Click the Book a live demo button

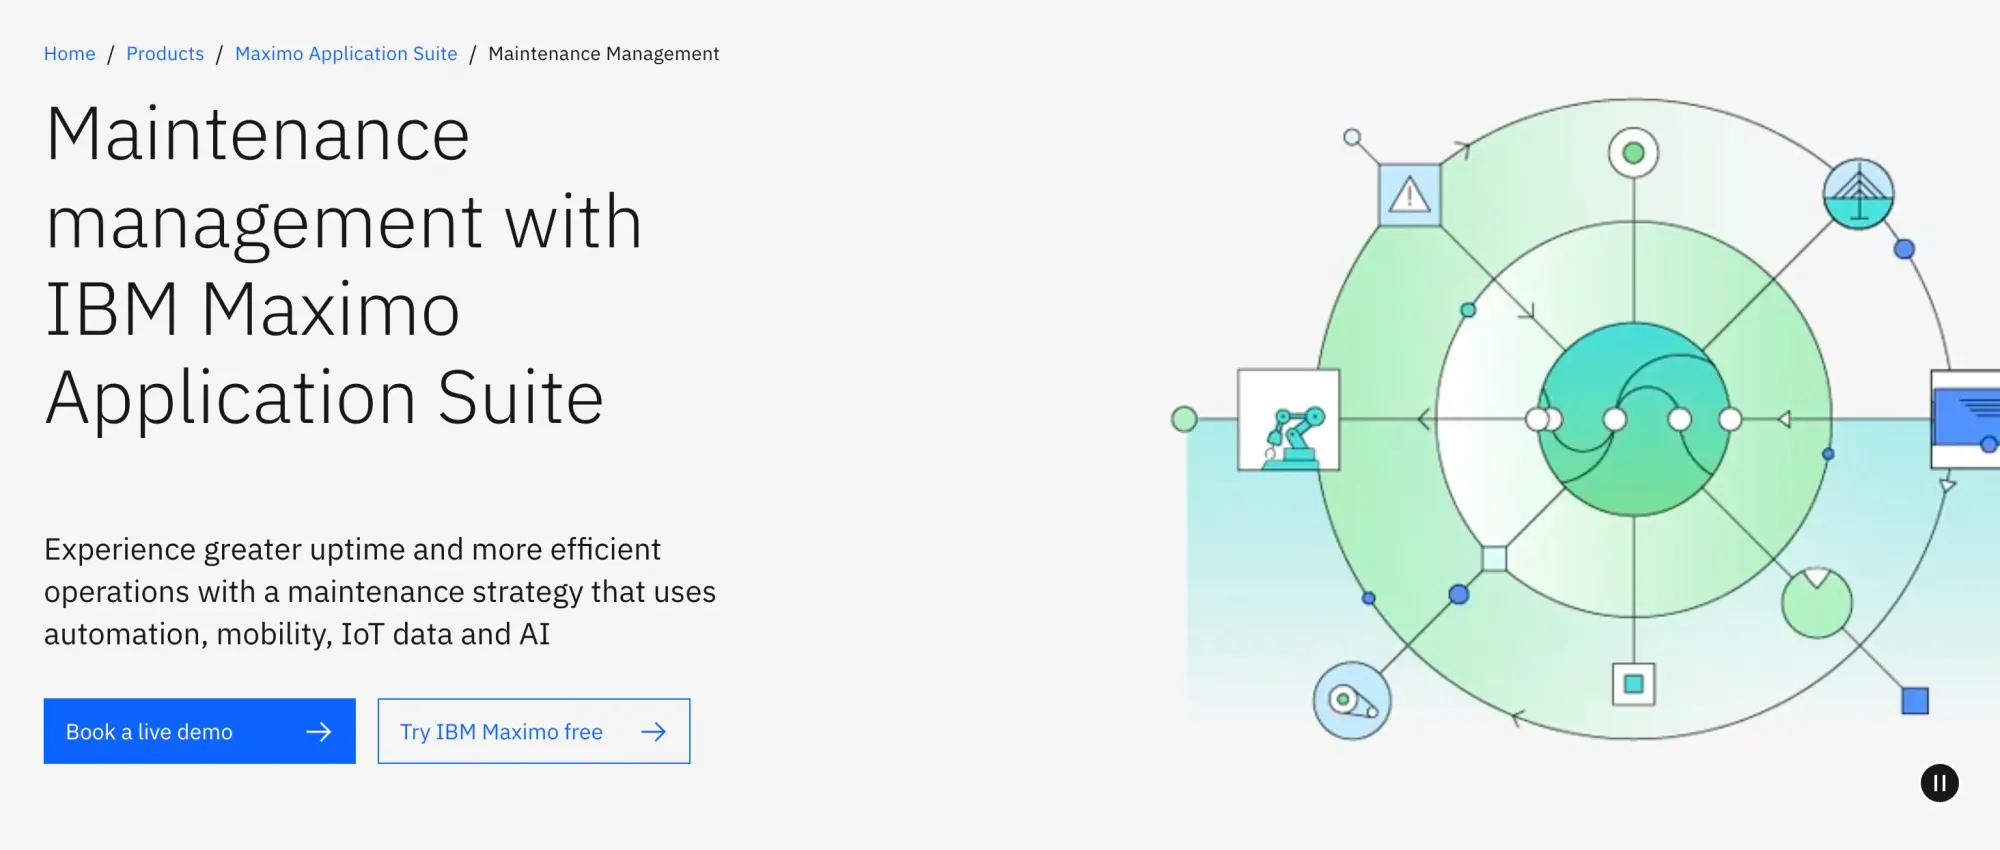tap(200, 731)
